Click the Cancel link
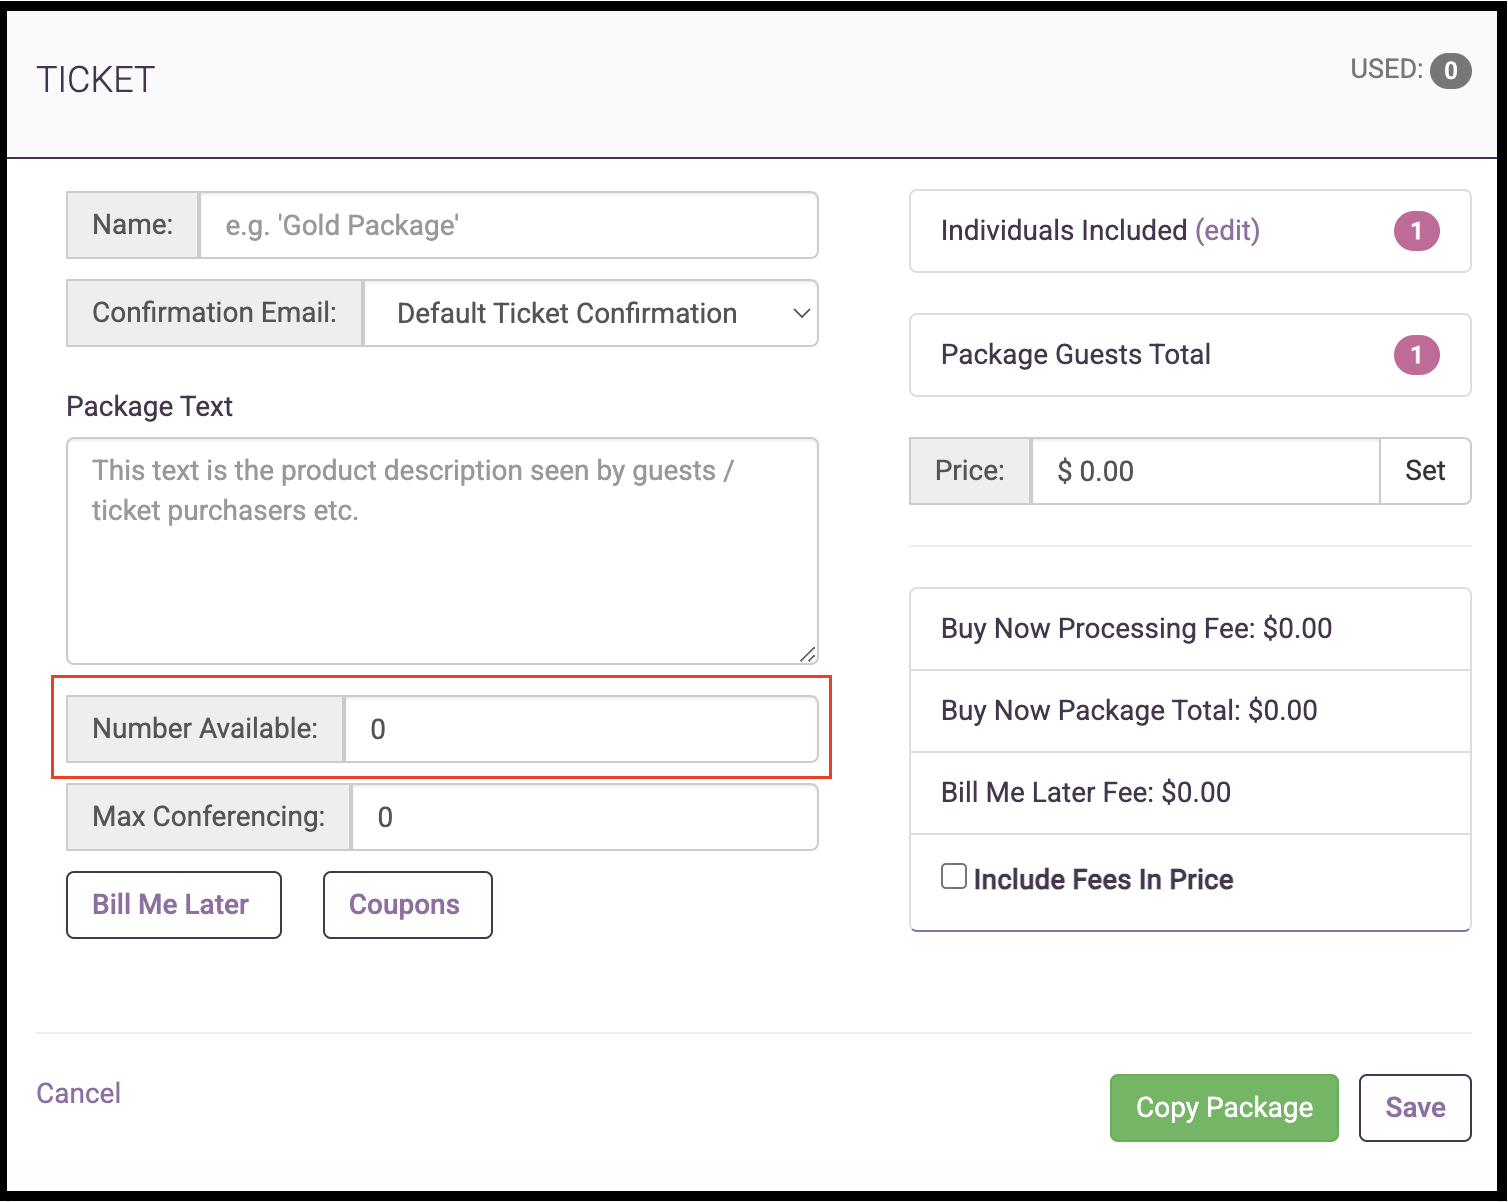The height and width of the screenshot is (1202, 1508). (78, 1093)
